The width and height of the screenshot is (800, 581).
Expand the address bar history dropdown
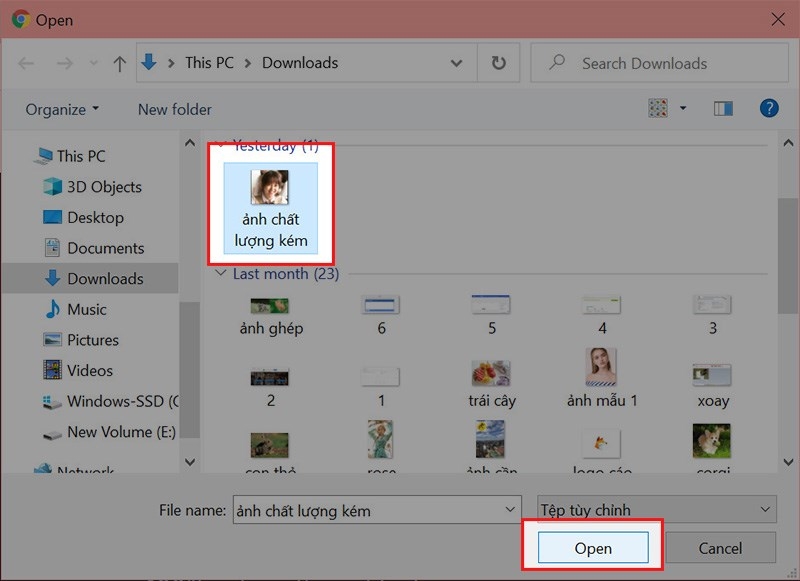[456, 63]
